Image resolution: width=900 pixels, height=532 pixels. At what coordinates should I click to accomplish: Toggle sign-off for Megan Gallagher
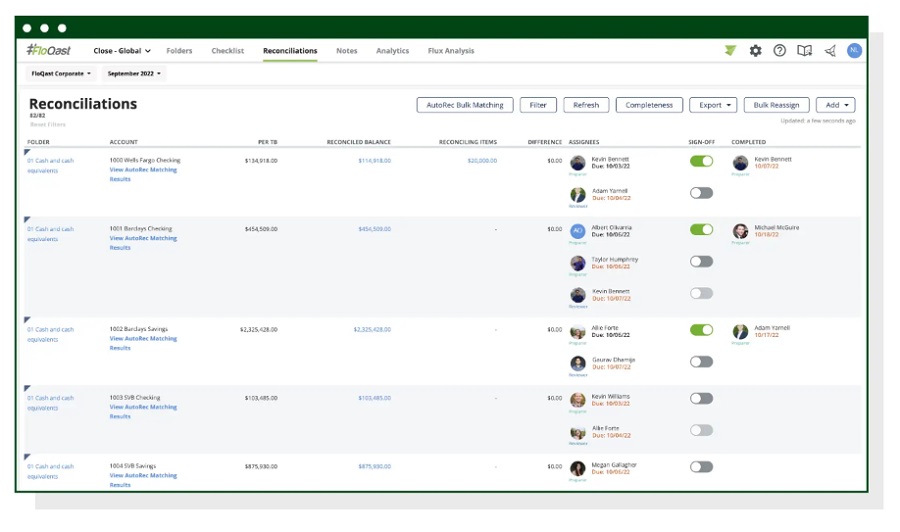[x=701, y=467]
